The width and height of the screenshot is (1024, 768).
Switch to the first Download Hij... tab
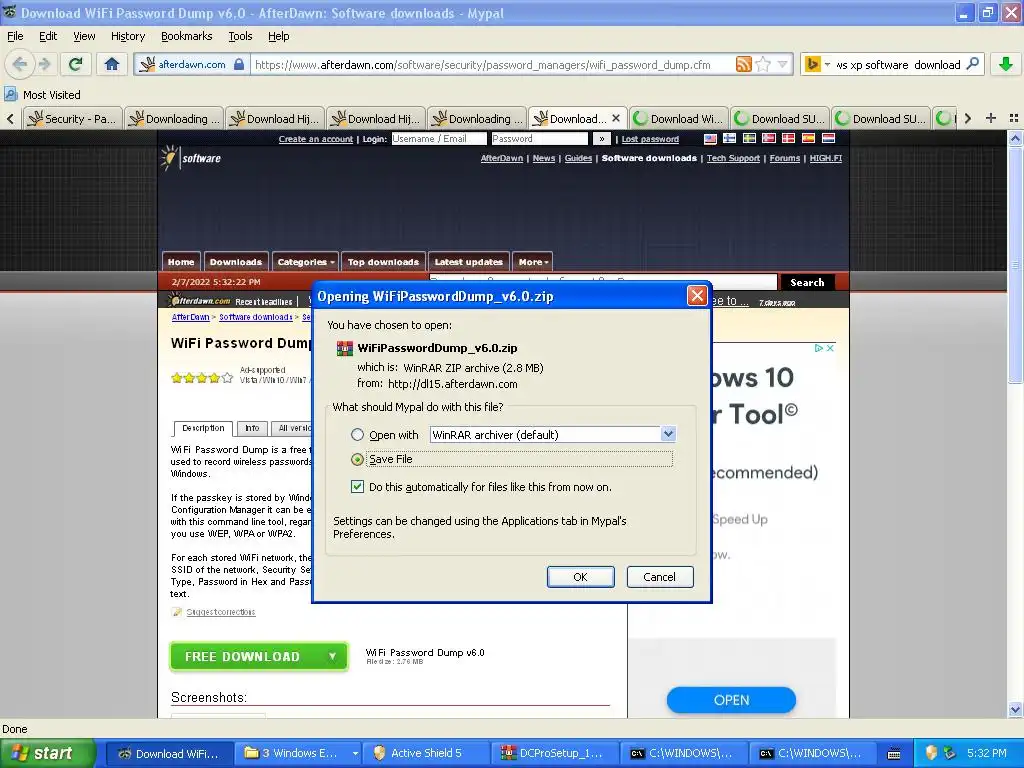(275, 118)
